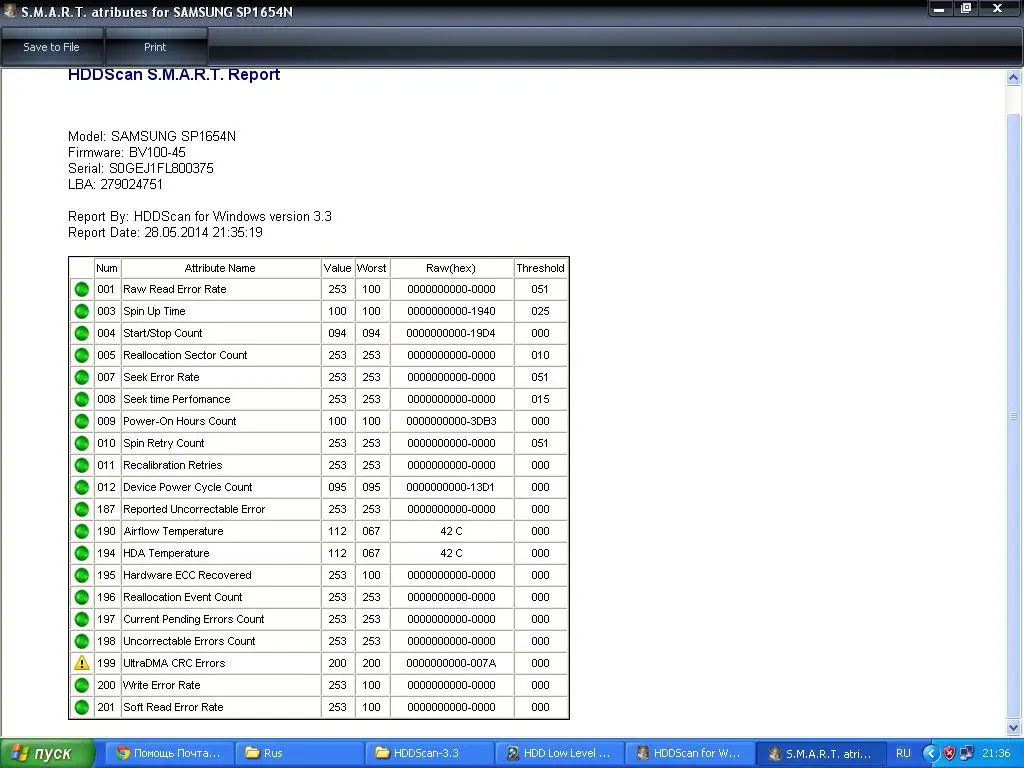Click green status icon for Recalibration Retries
This screenshot has height=768, width=1024.
(x=82, y=465)
